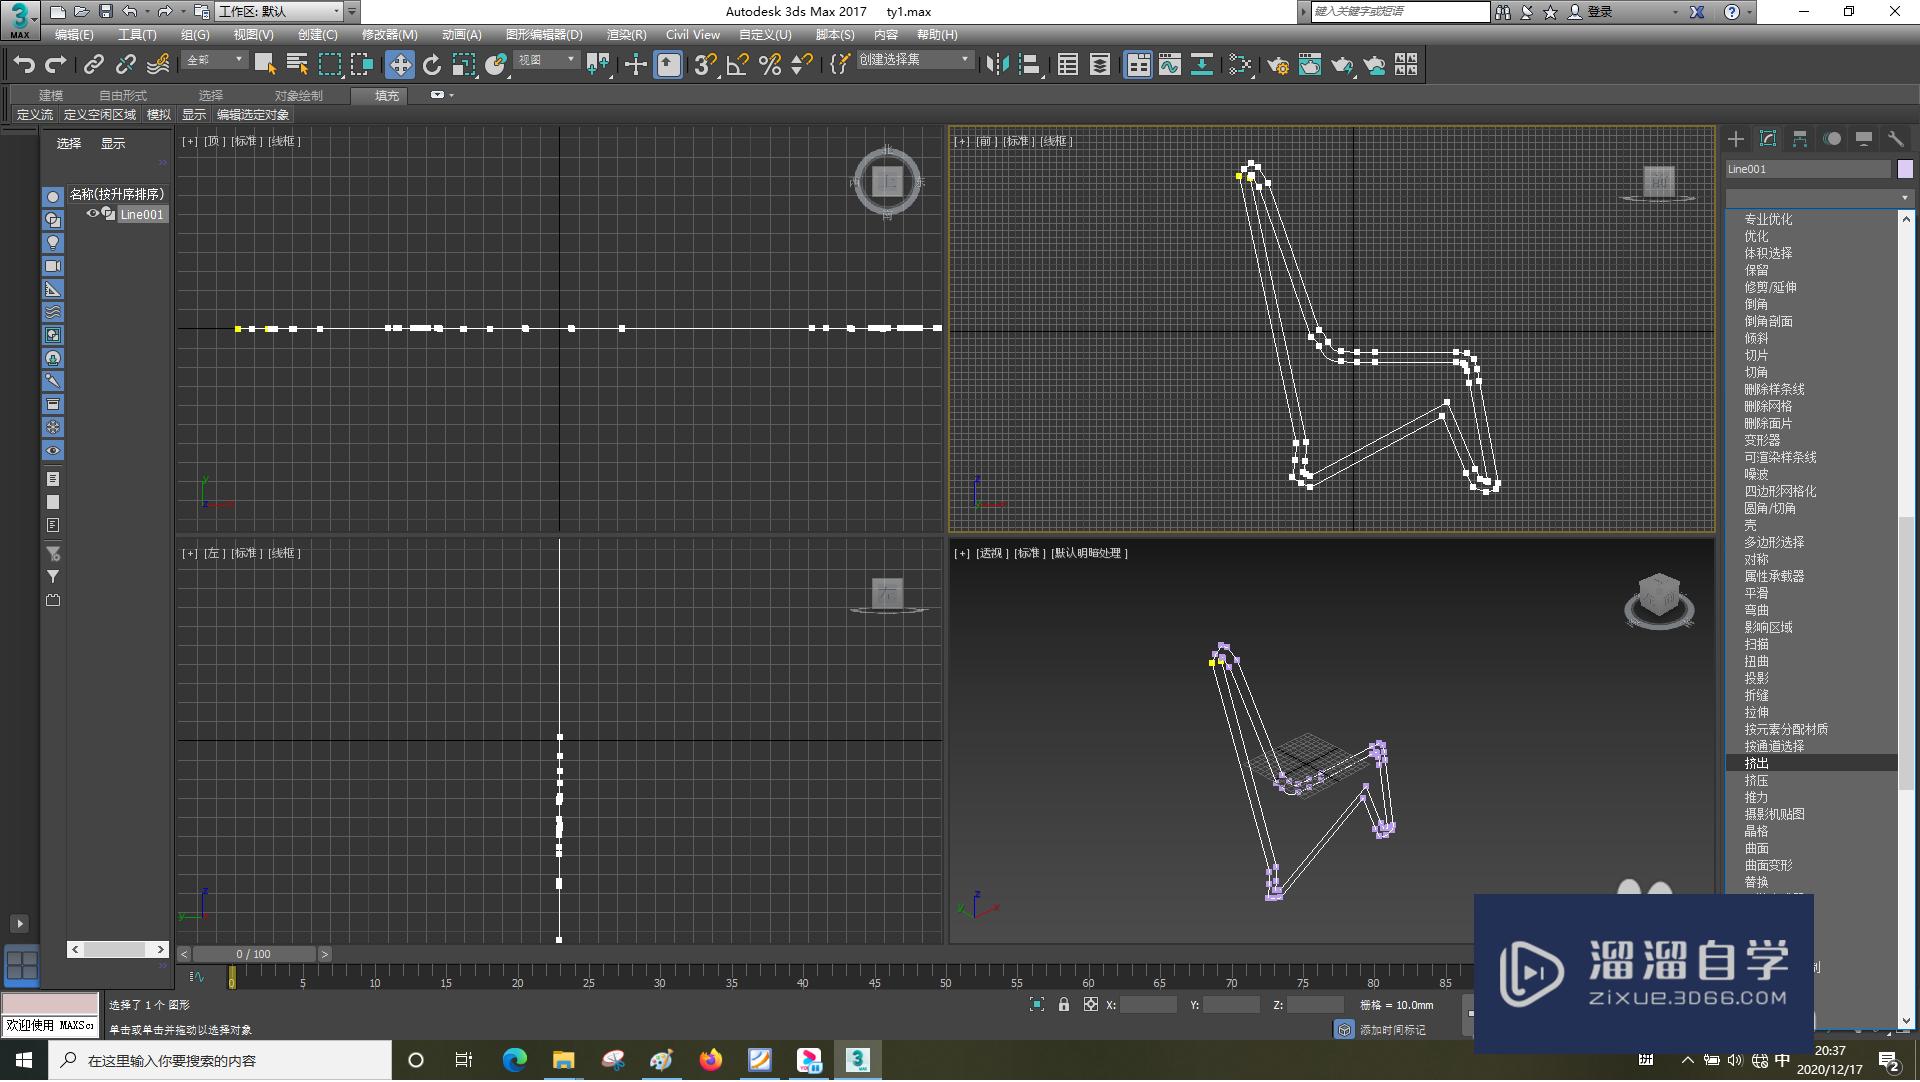Open the 3ds Max application menu

[19, 19]
